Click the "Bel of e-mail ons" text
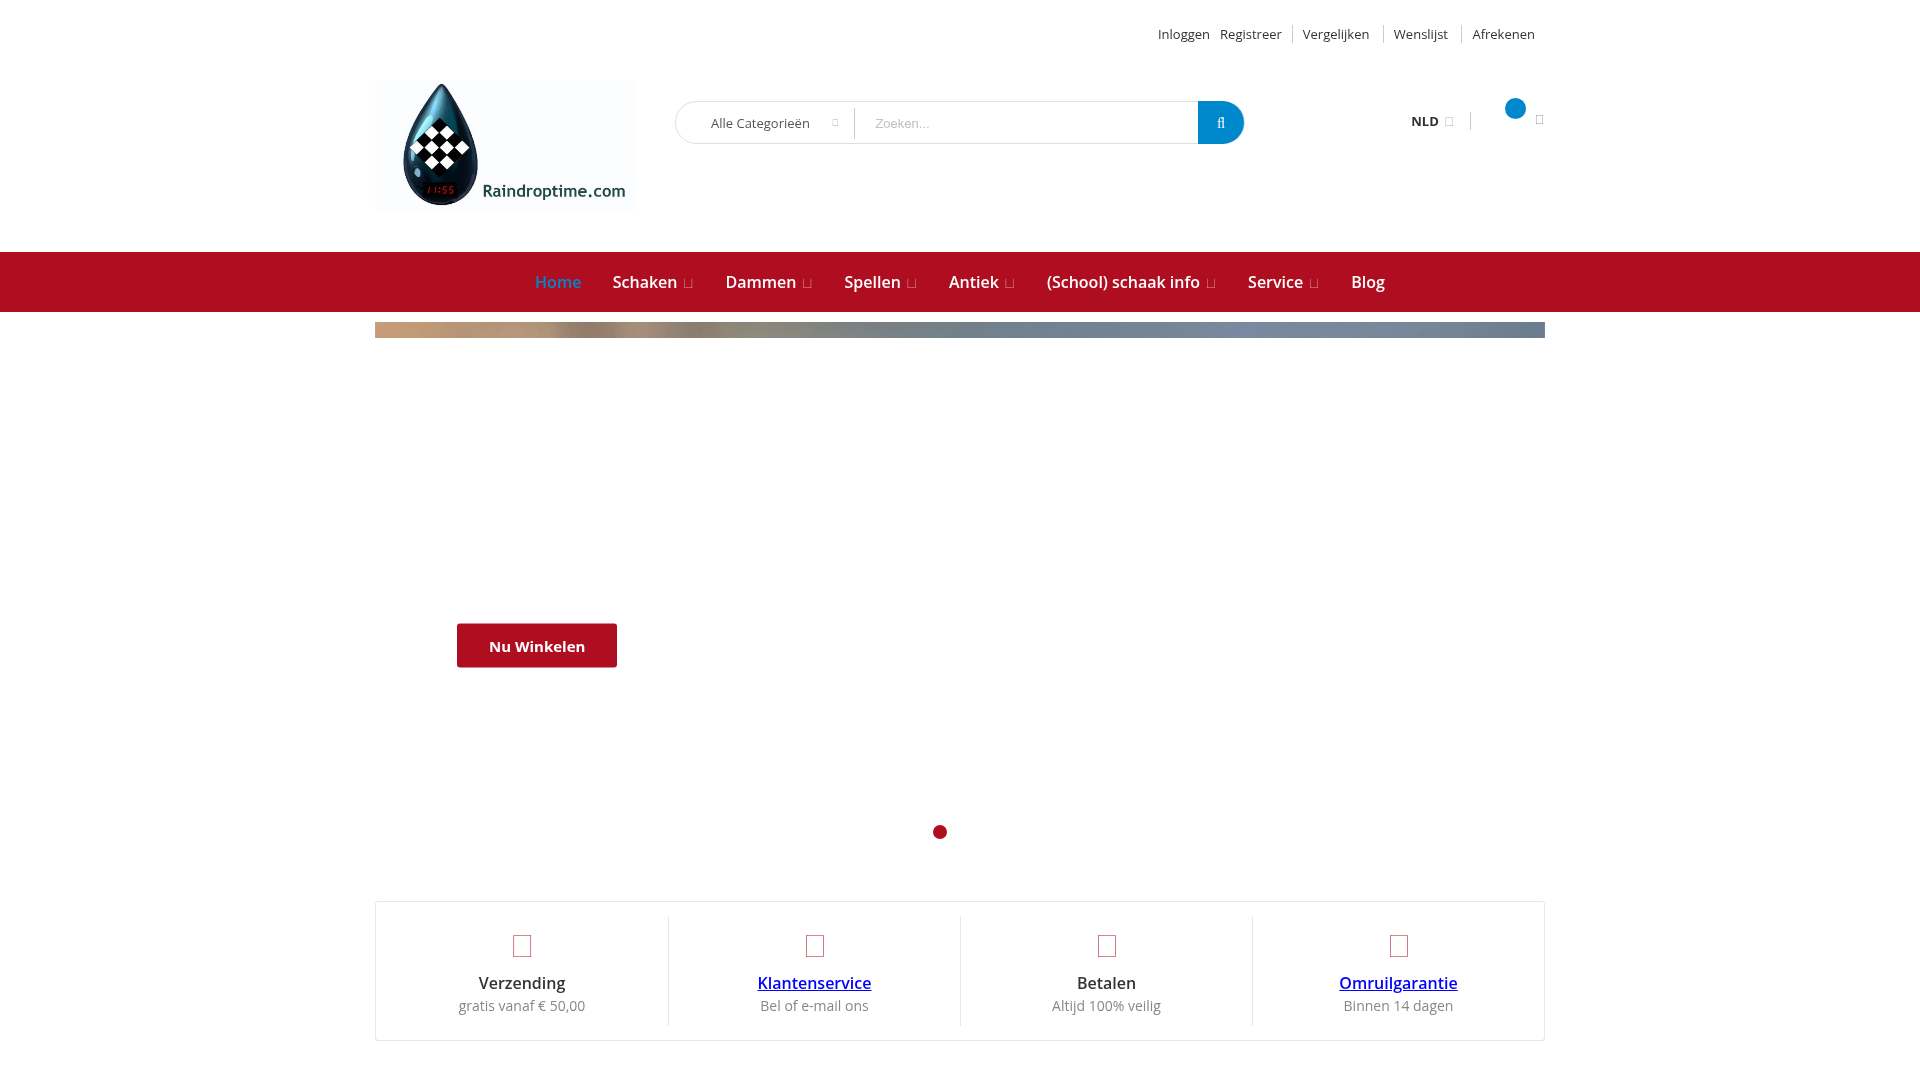Image resolution: width=1920 pixels, height=1080 pixels. tap(814, 1006)
